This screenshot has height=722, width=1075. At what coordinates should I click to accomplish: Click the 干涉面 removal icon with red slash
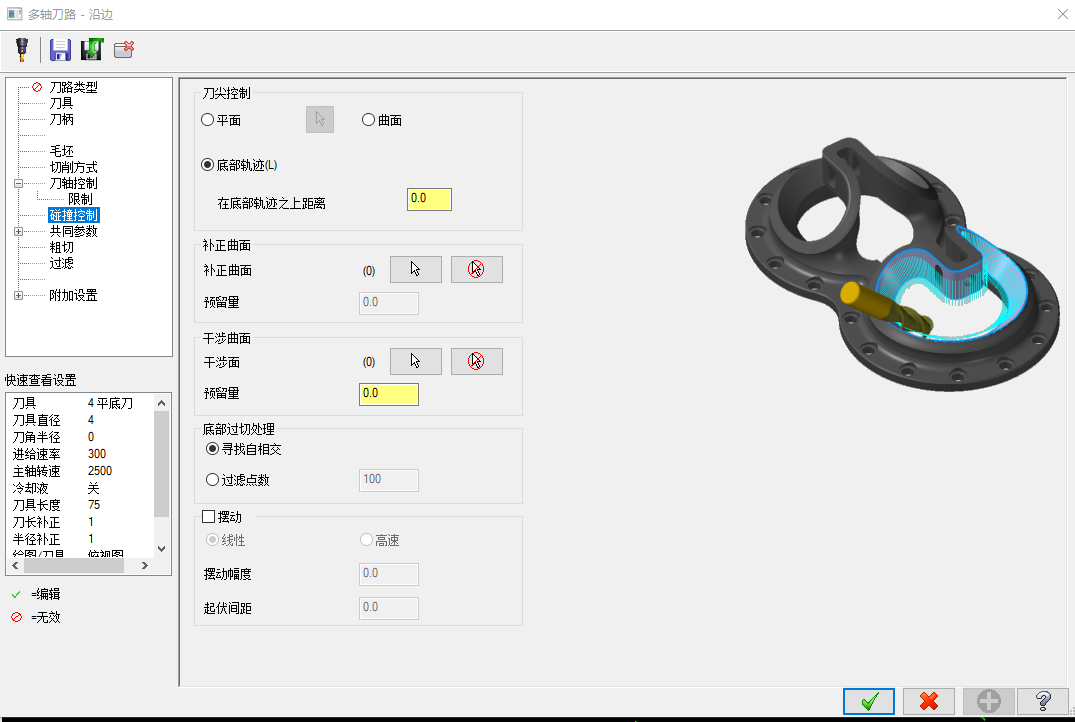coord(476,361)
